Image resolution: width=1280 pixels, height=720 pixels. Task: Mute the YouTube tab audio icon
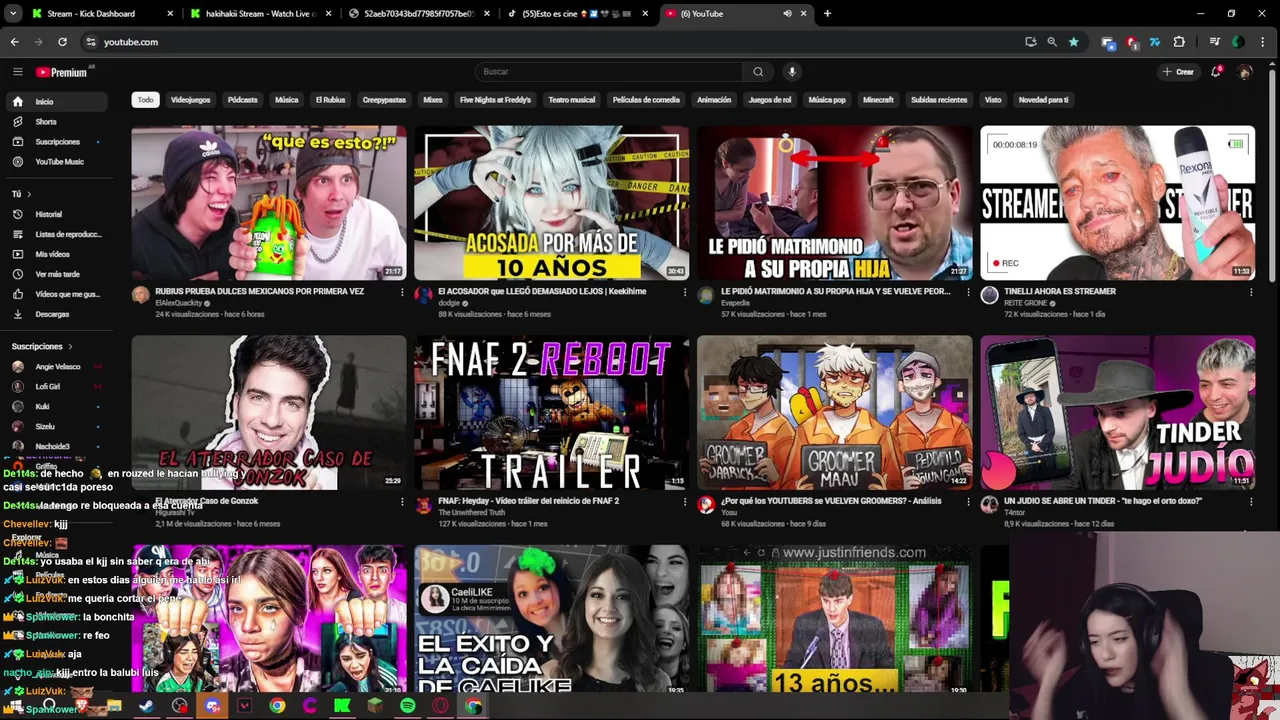tap(787, 14)
